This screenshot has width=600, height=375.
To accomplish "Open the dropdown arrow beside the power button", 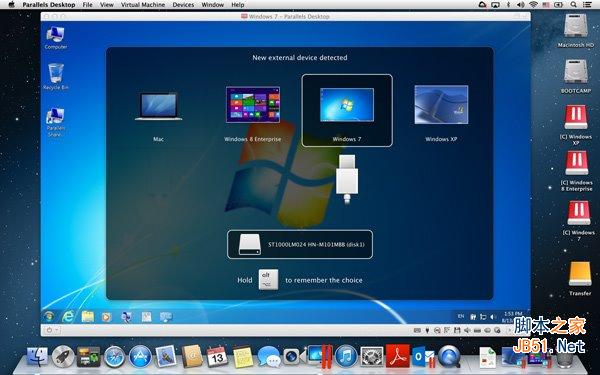I will 56,330.
